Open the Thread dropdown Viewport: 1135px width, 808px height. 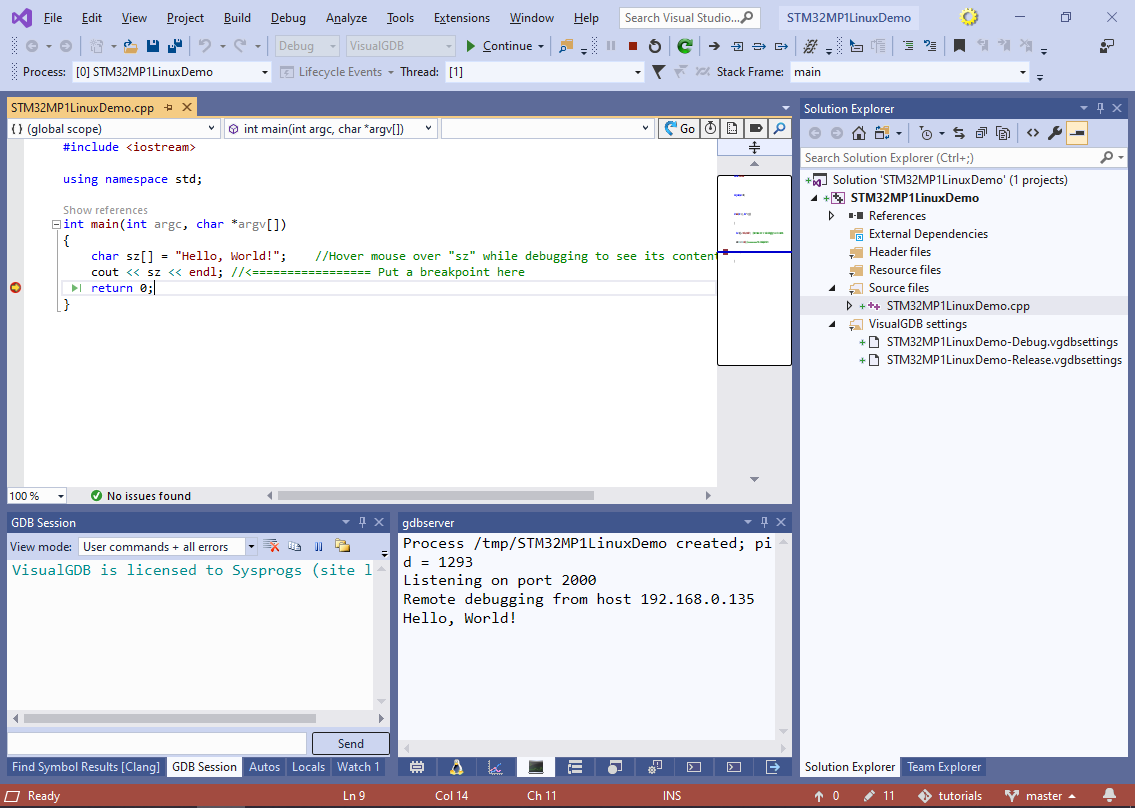pos(638,72)
